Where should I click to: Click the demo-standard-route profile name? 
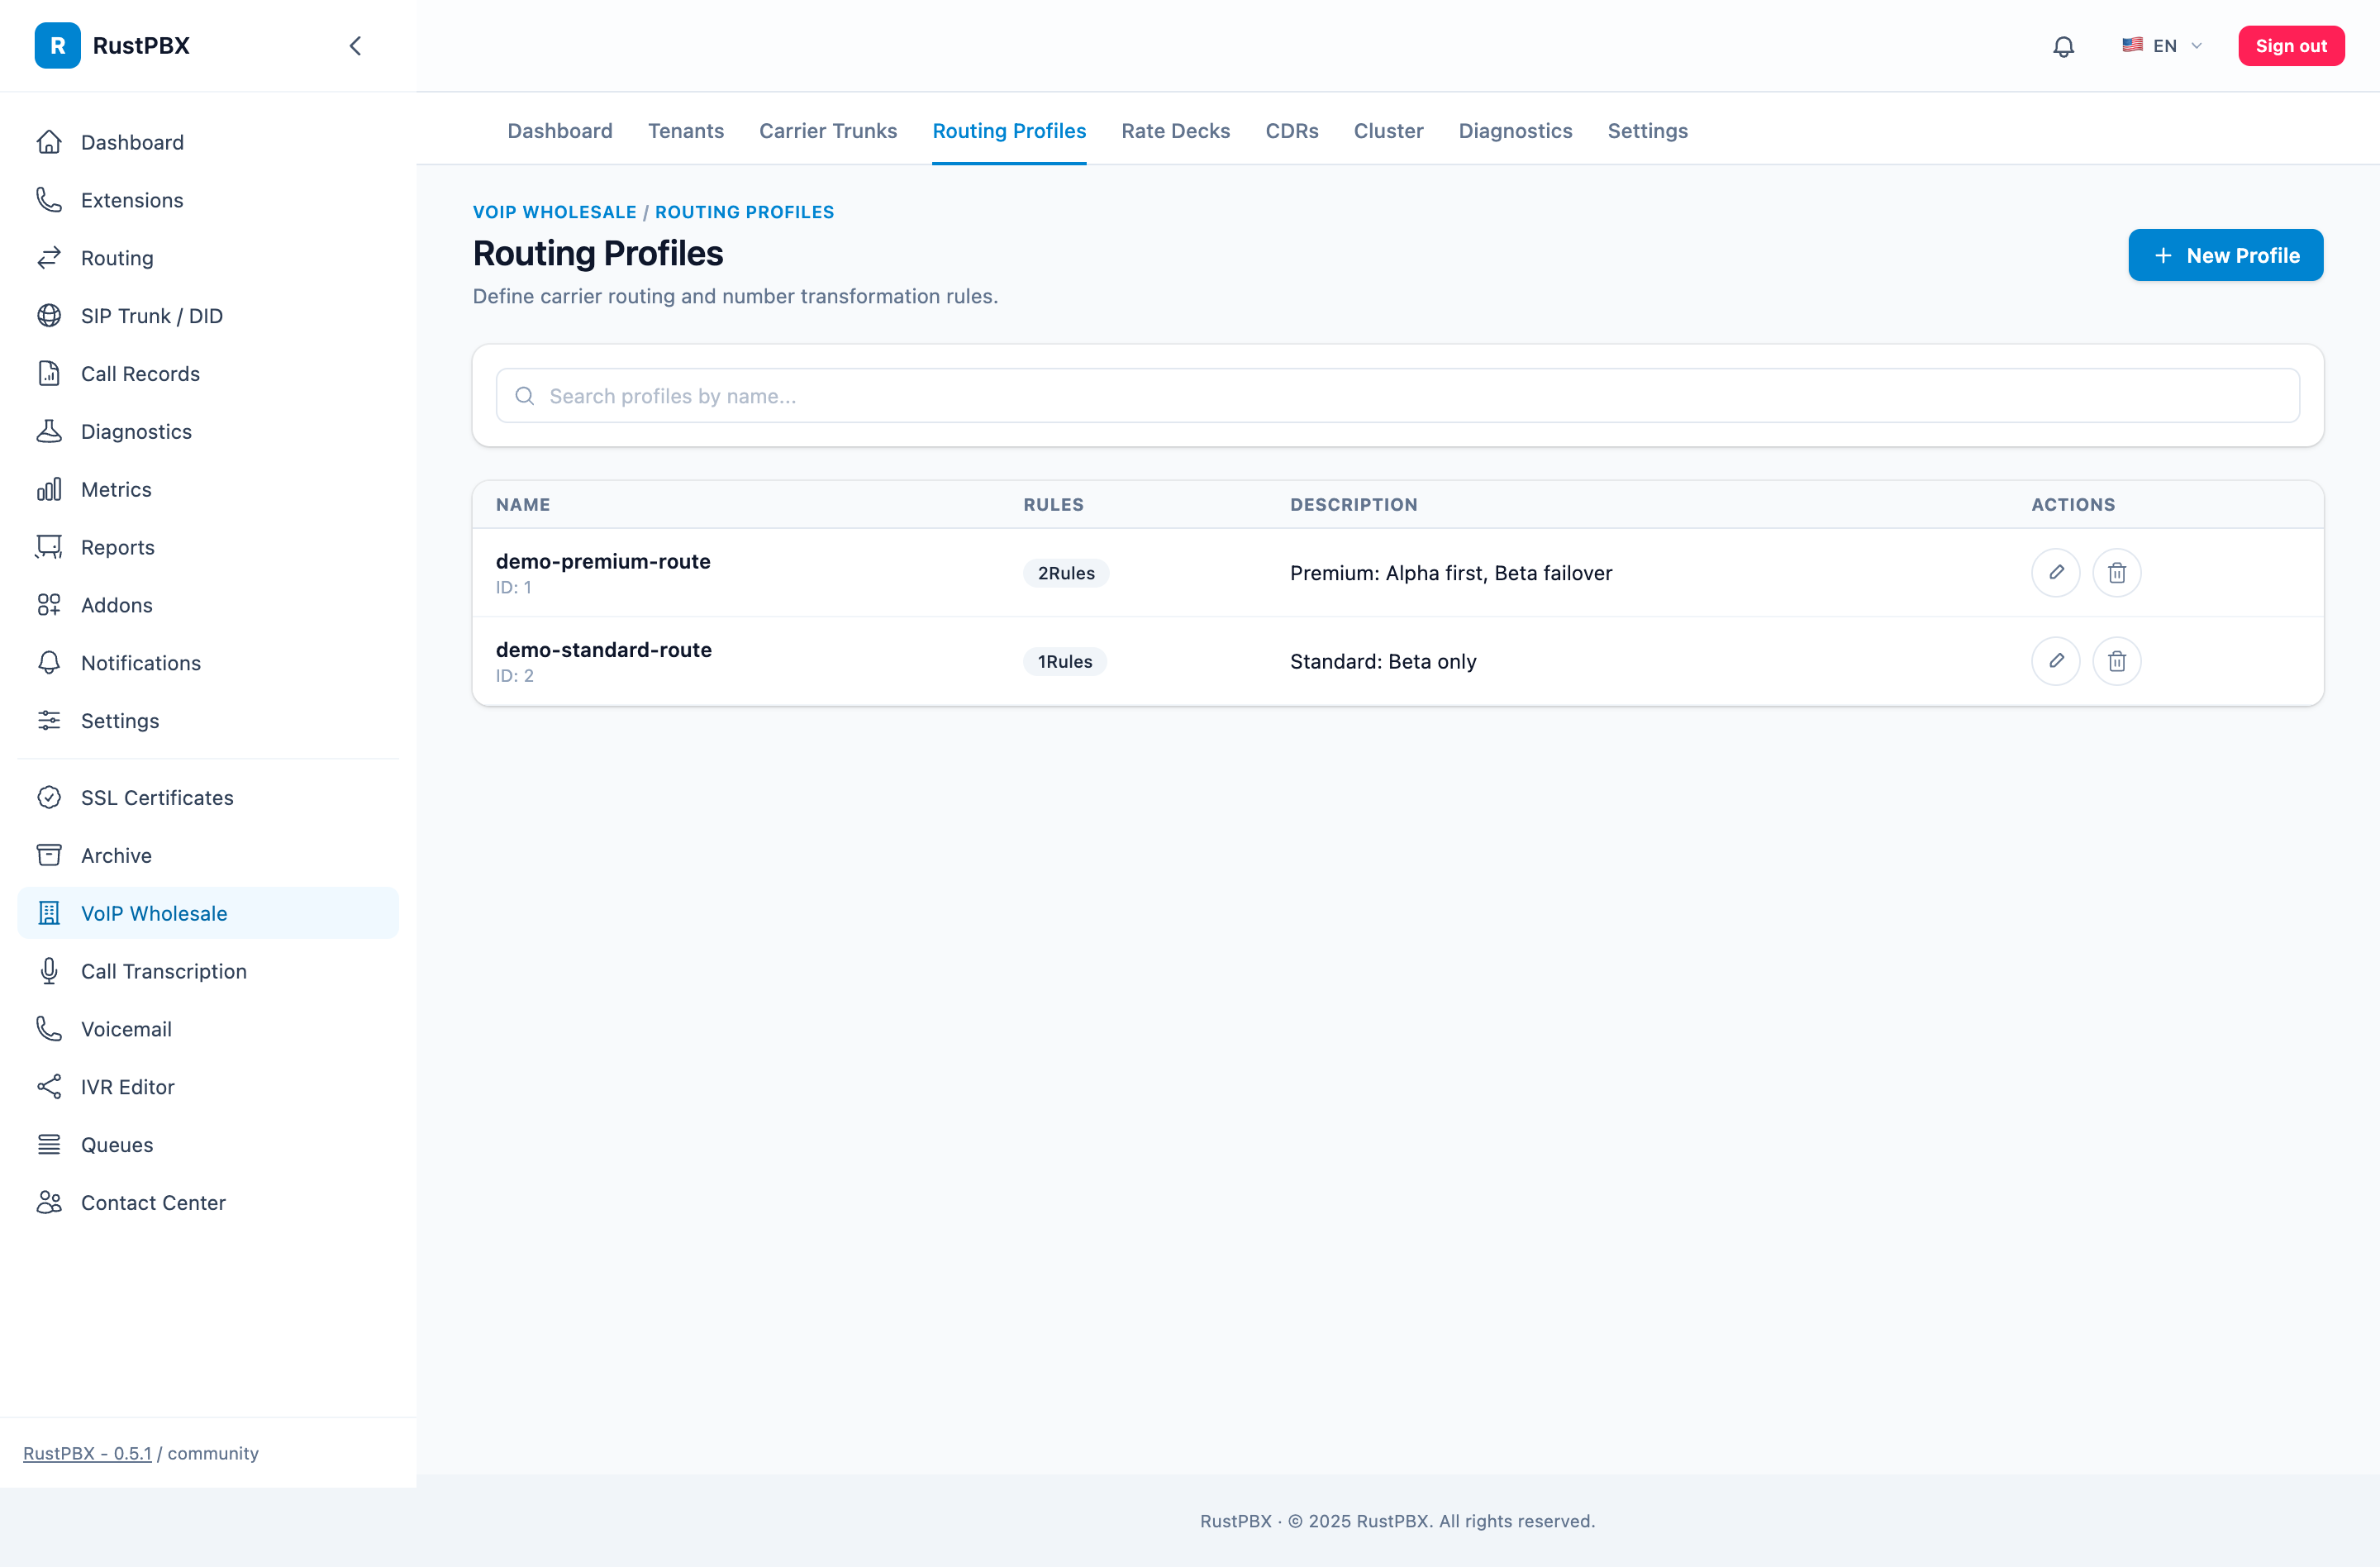(x=603, y=649)
